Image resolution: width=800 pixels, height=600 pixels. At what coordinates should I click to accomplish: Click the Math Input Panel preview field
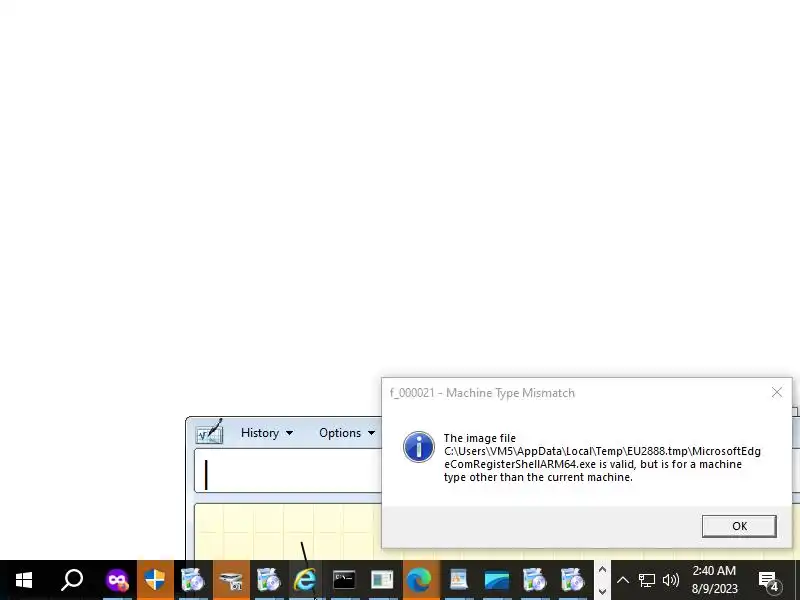[x=289, y=471]
